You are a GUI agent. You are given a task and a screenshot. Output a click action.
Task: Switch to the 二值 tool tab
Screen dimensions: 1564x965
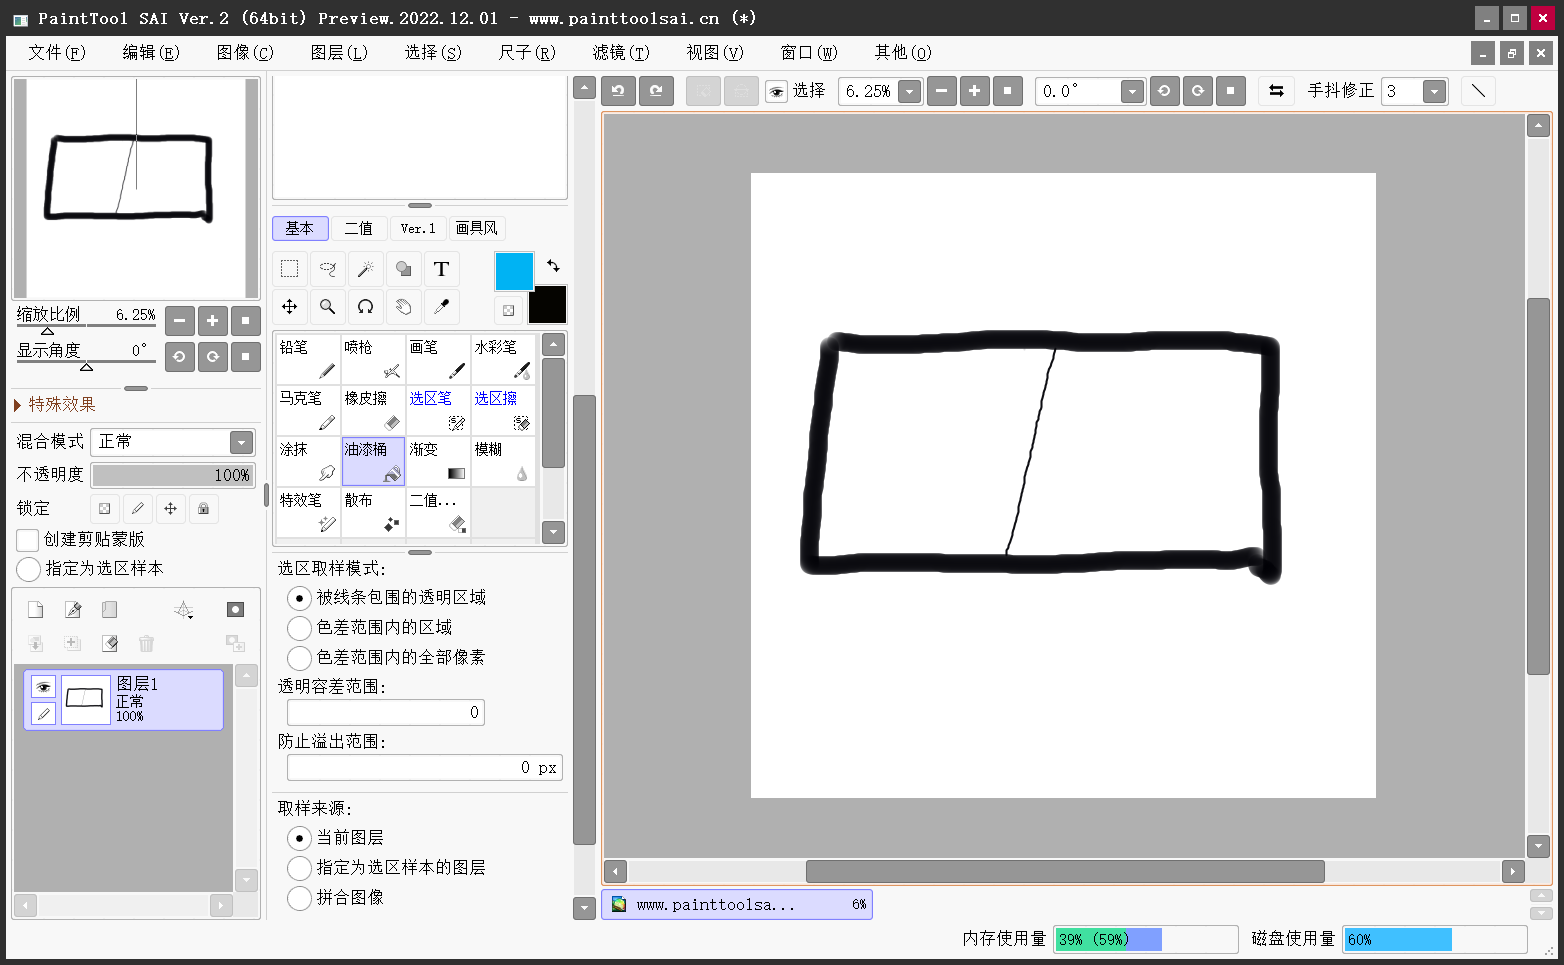click(x=359, y=229)
